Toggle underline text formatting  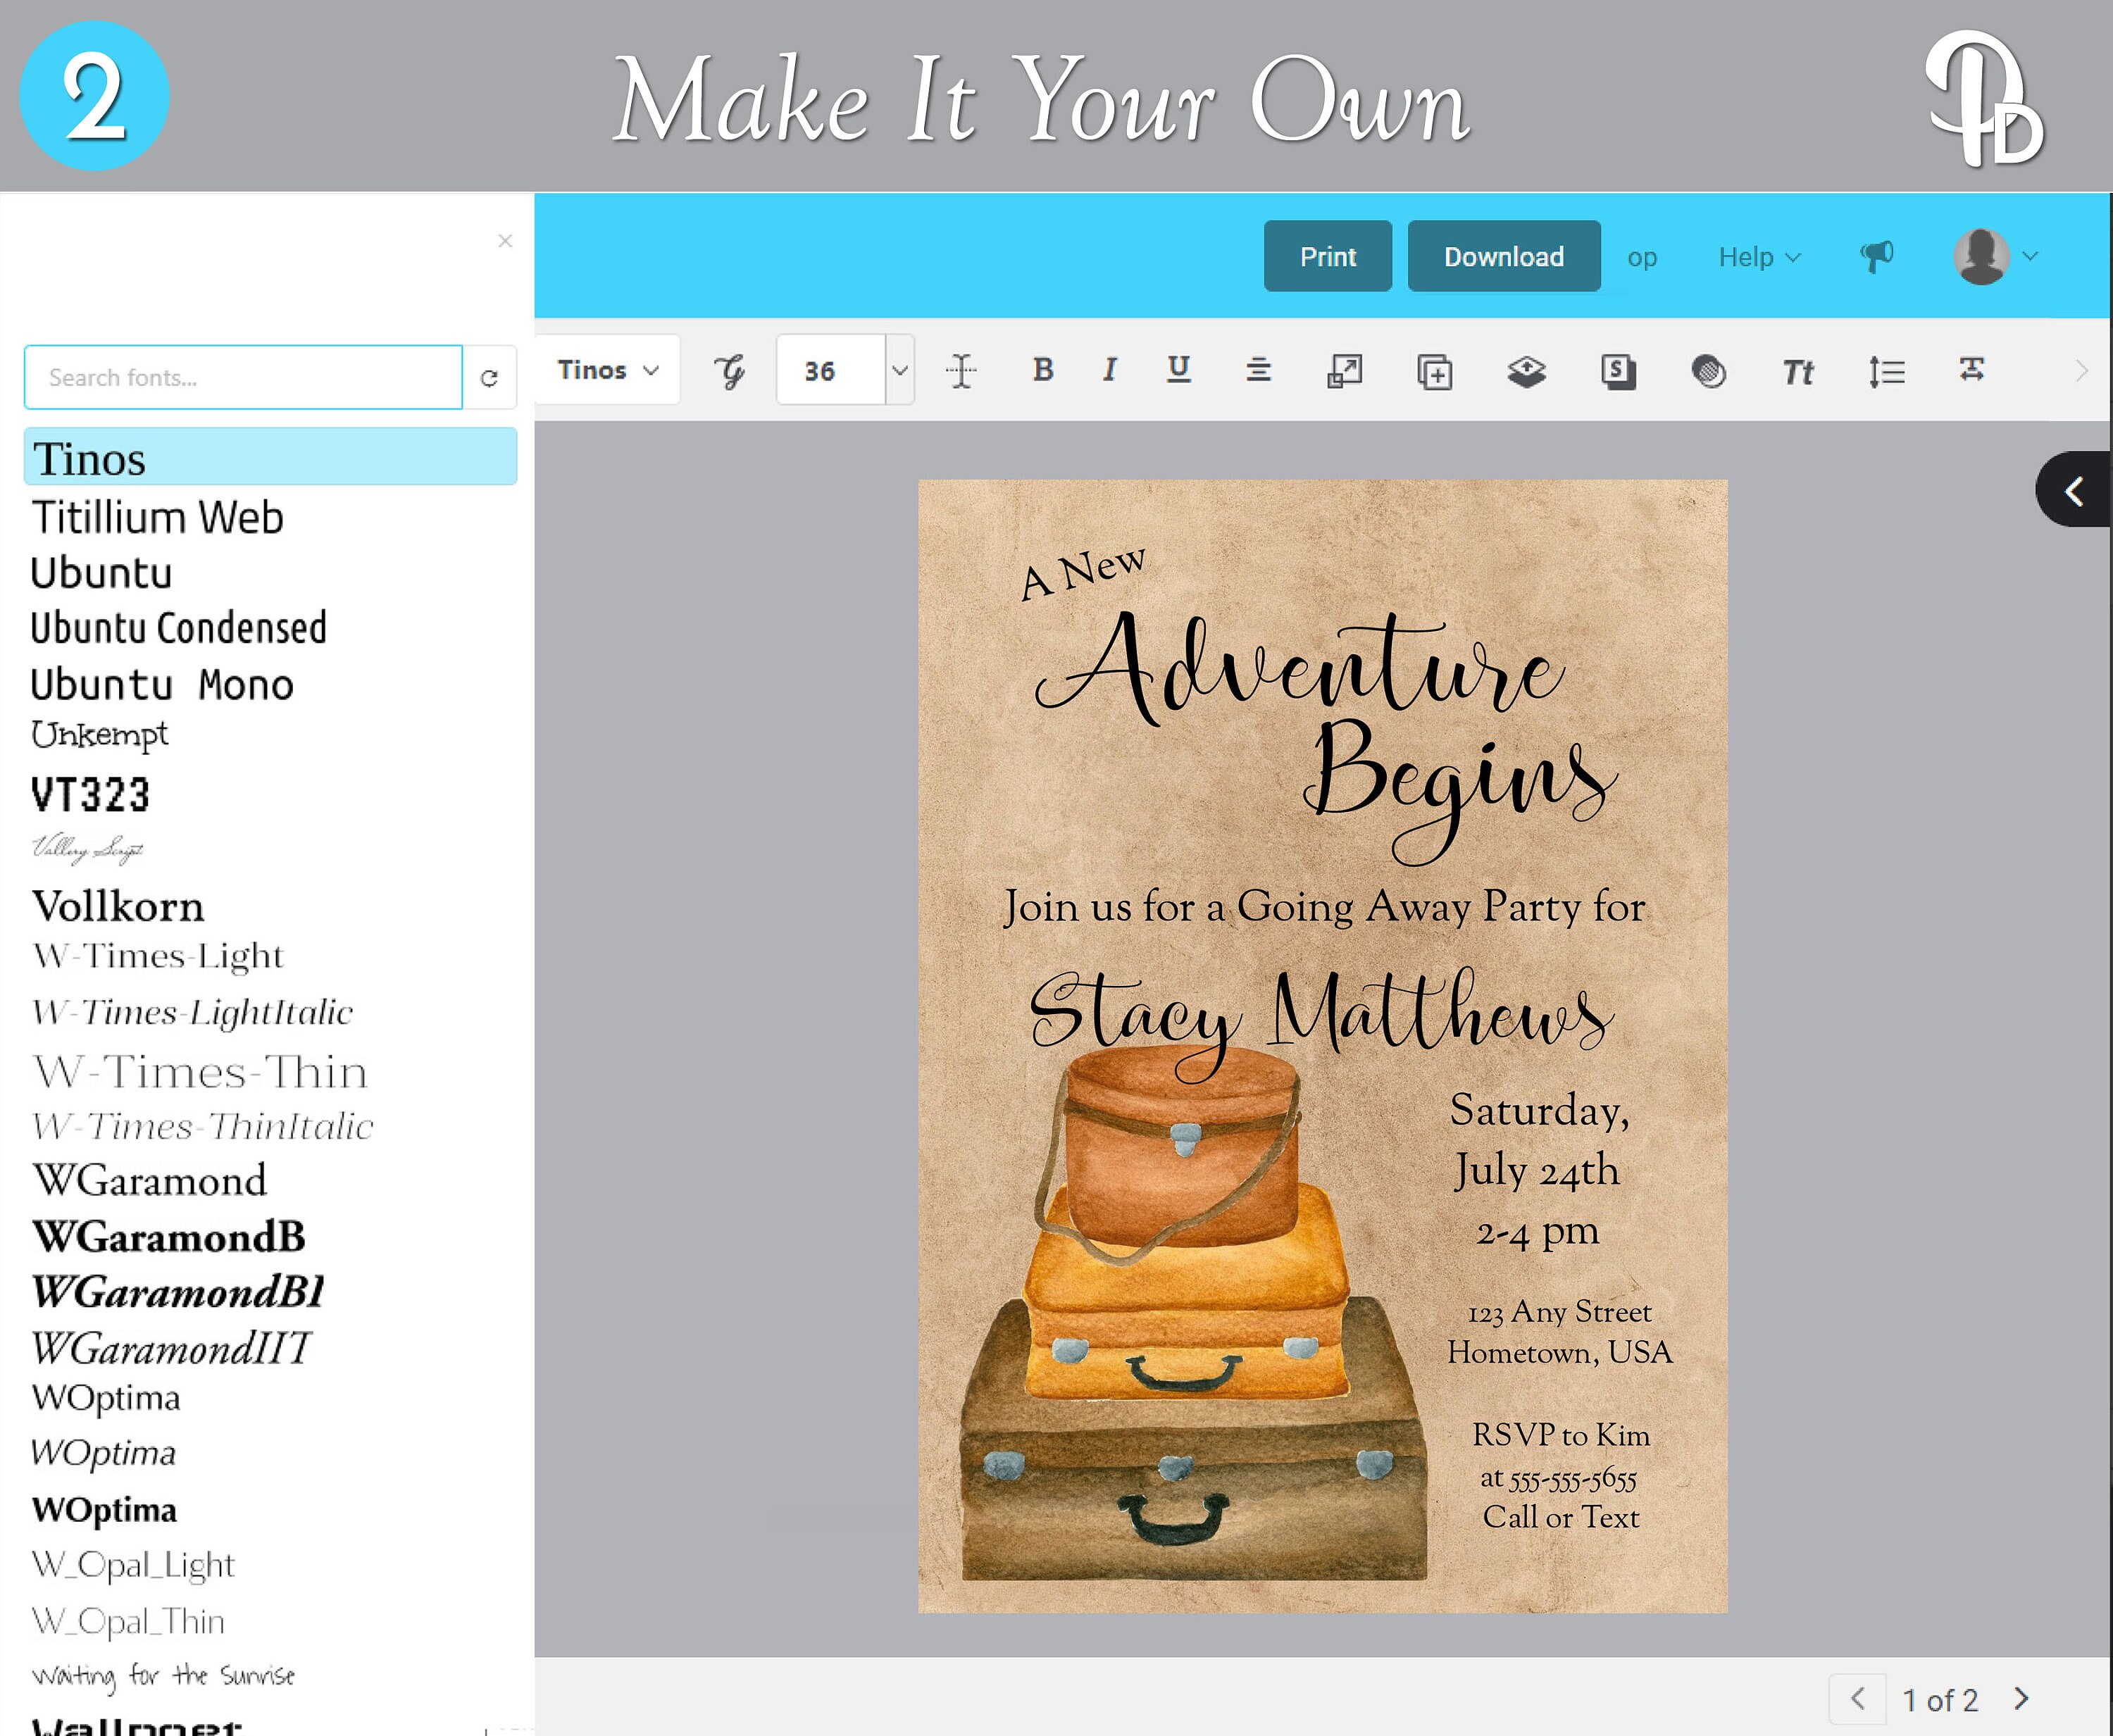coord(1179,371)
